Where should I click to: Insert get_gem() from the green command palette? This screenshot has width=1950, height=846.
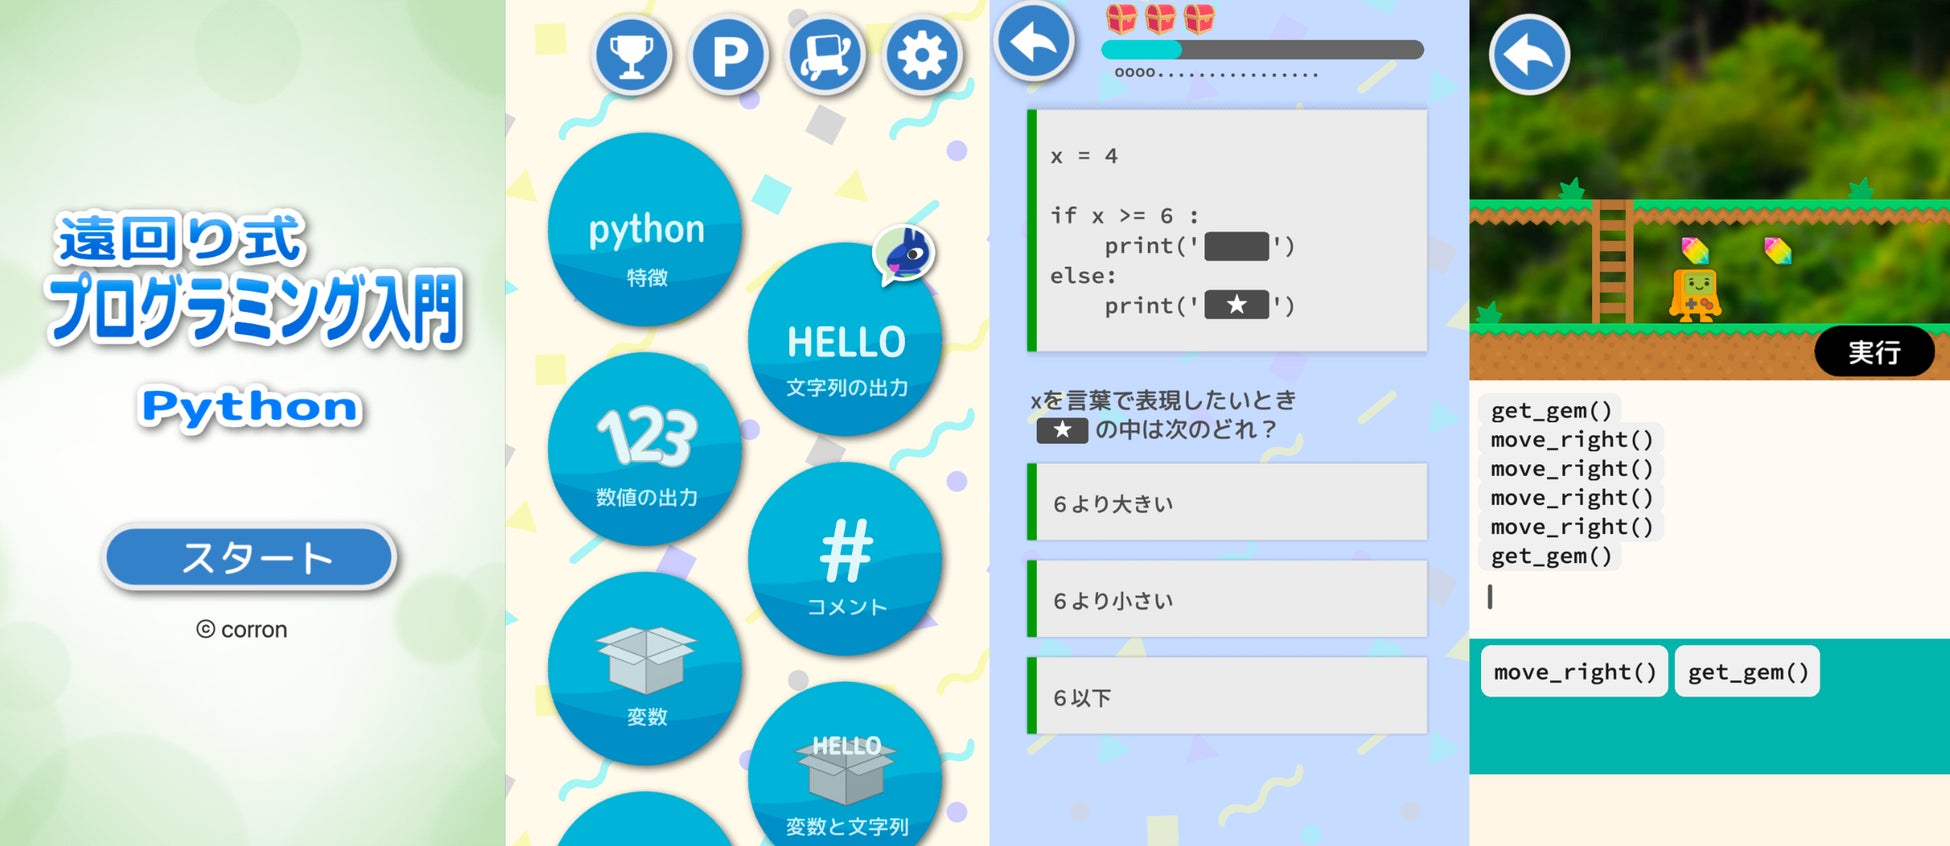point(1748,672)
